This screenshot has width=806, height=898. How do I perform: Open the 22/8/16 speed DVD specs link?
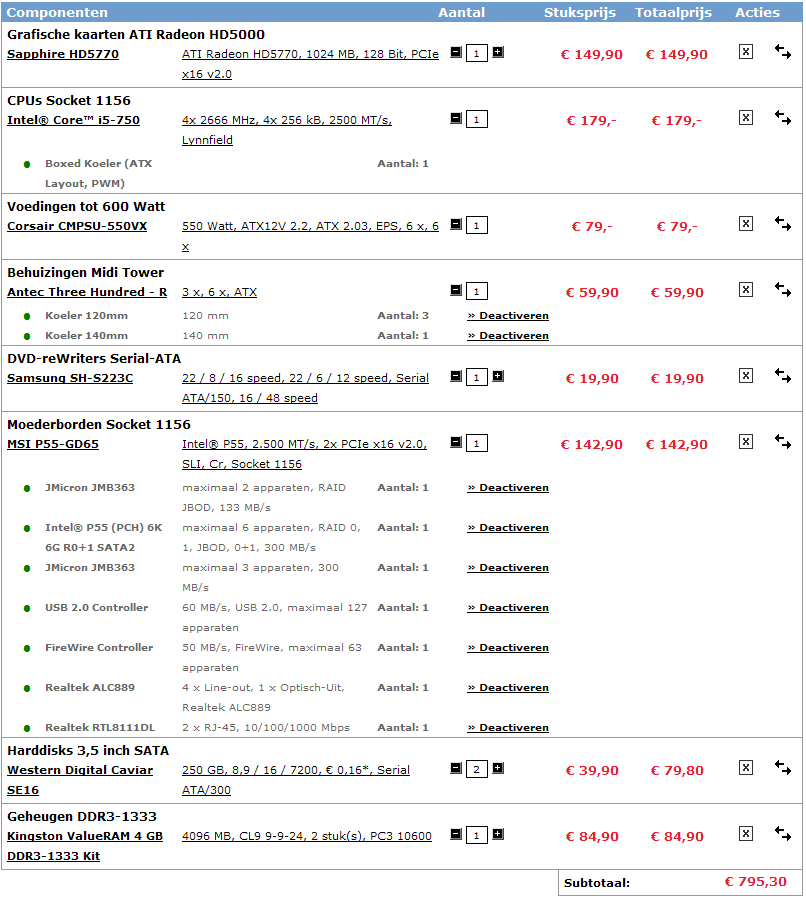tap(305, 388)
